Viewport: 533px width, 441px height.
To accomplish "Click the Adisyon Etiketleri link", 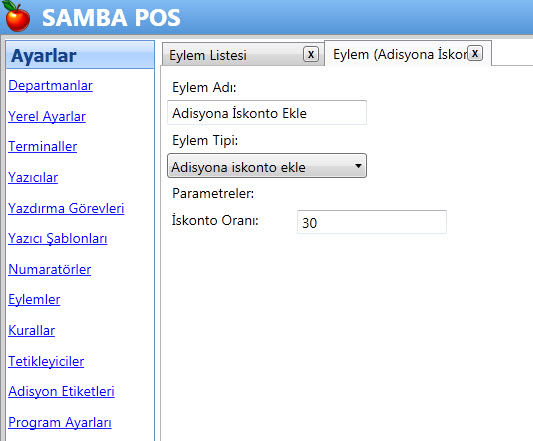I will [x=61, y=391].
